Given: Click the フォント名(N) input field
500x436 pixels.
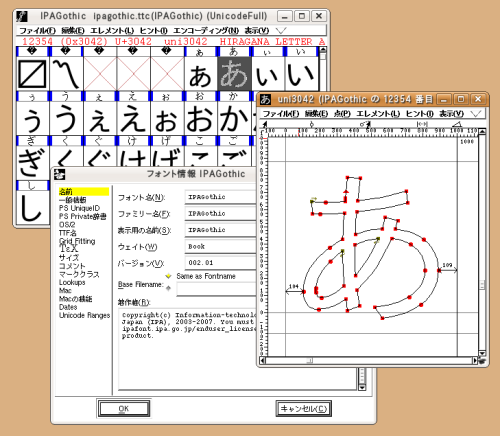Looking at the screenshot, I should coord(220,197).
